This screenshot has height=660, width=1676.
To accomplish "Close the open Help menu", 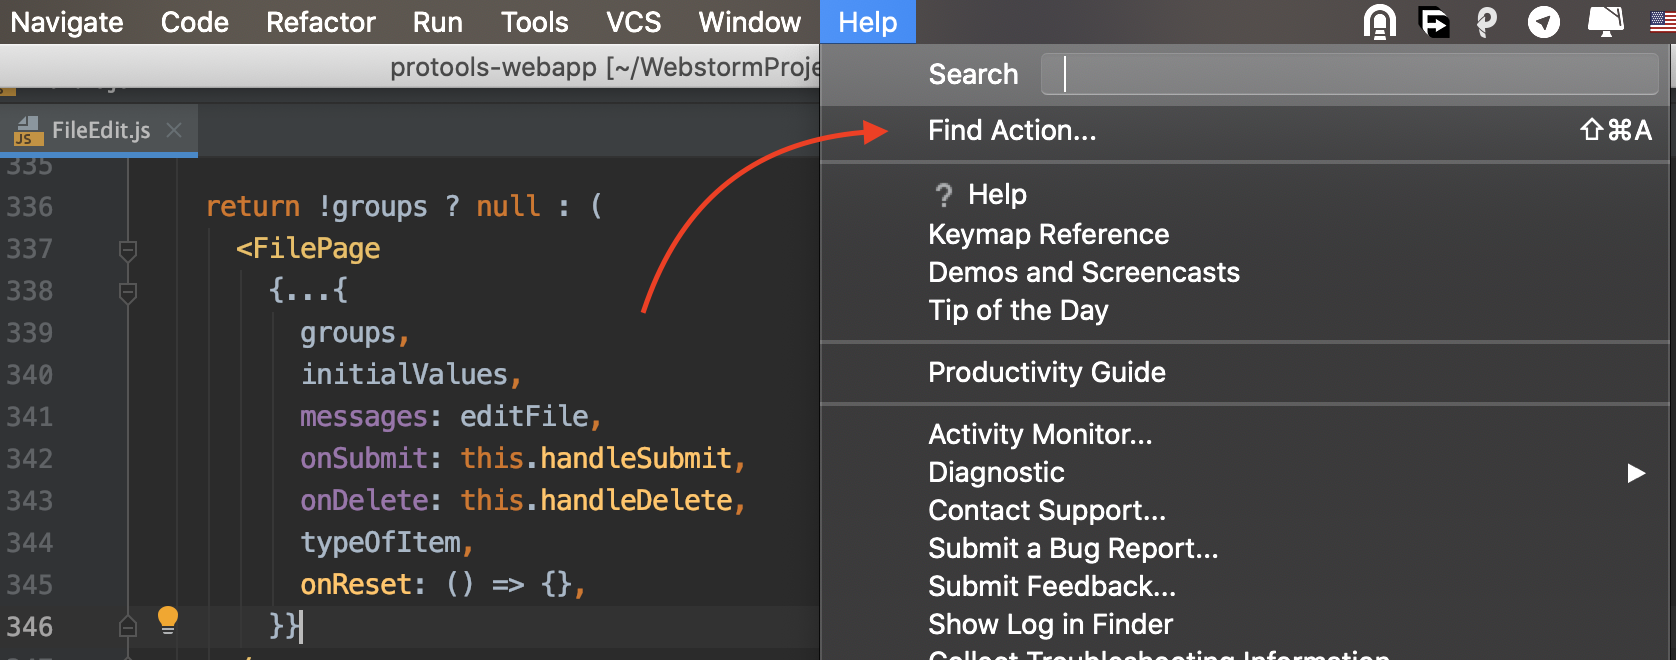I will click(867, 22).
